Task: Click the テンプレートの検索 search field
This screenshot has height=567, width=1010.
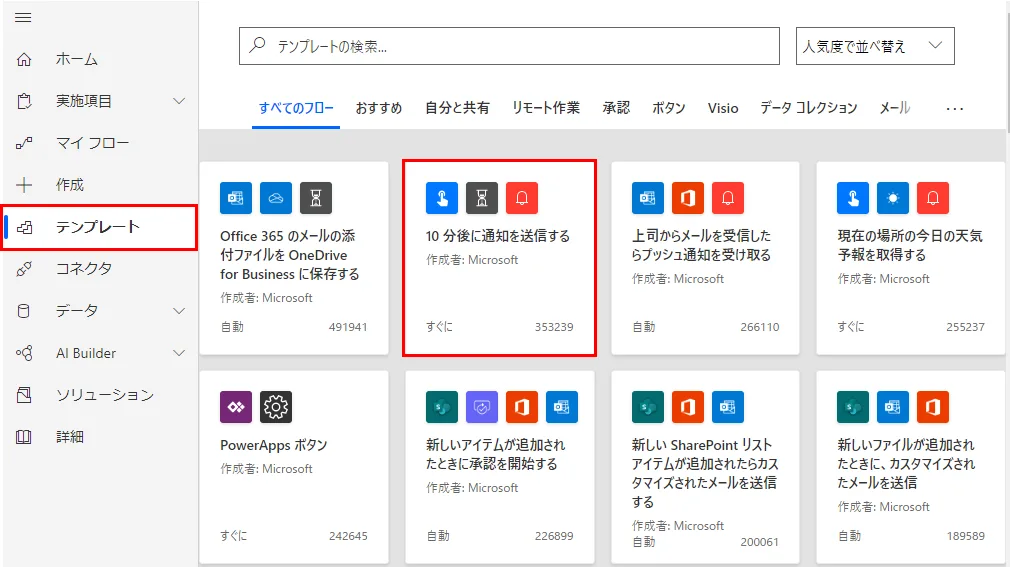Action: tap(509, 46)
